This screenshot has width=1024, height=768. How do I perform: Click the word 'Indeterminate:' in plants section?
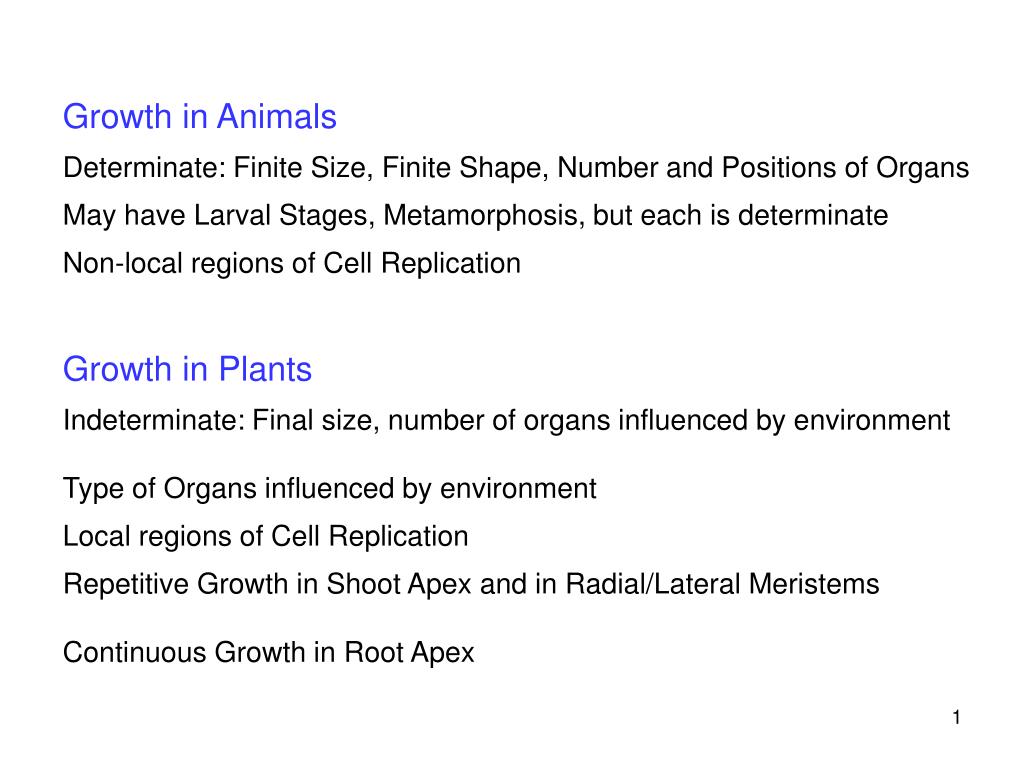(x=154, y=421)
